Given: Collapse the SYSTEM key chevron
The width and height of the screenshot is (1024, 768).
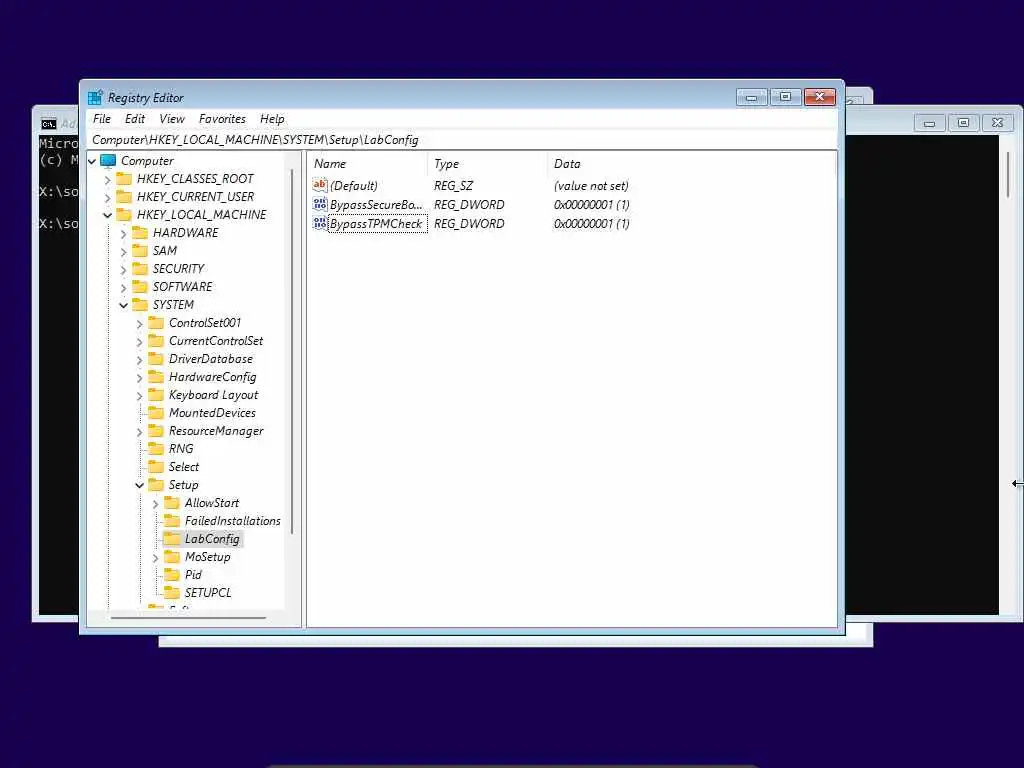Looking at the screenshot, I should click(x=123, y=305).
